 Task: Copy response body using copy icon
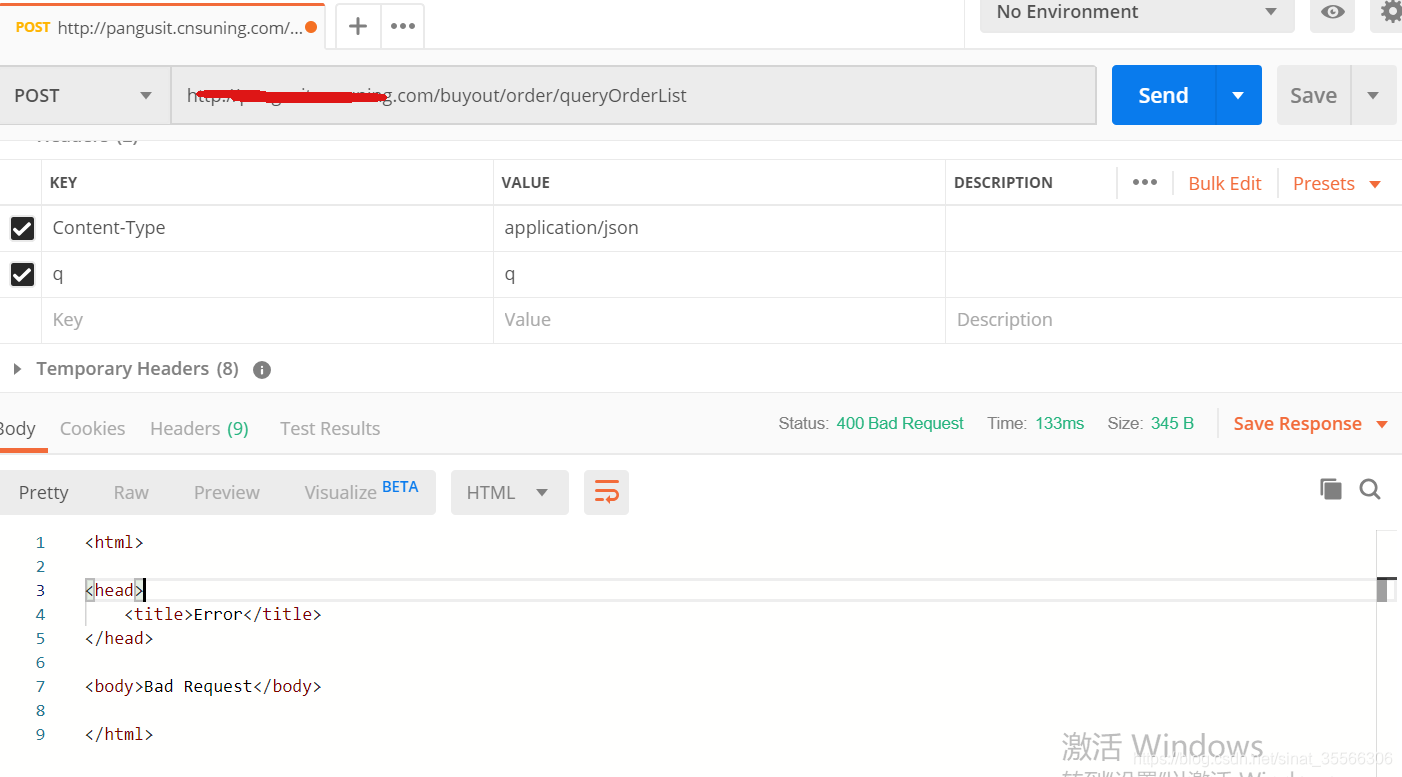pyautogui.click(x=1330, y=489)
